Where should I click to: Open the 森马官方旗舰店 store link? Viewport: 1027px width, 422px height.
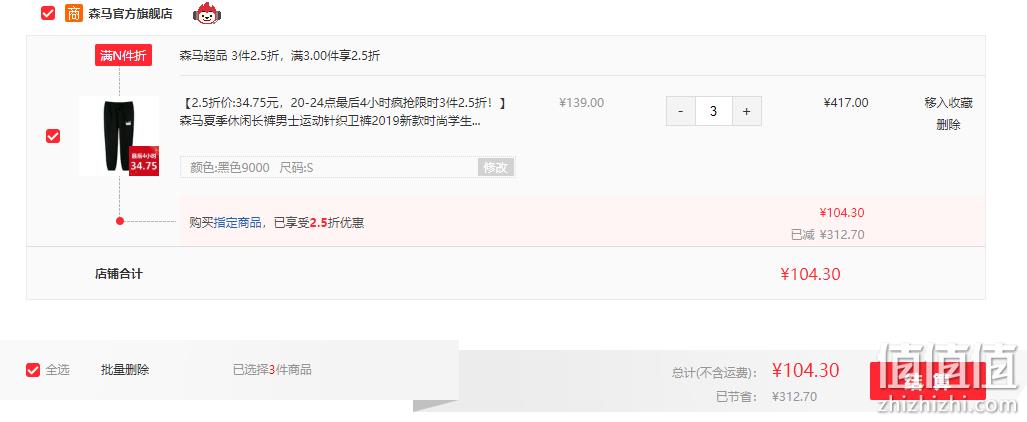click(x=130, y=14)
